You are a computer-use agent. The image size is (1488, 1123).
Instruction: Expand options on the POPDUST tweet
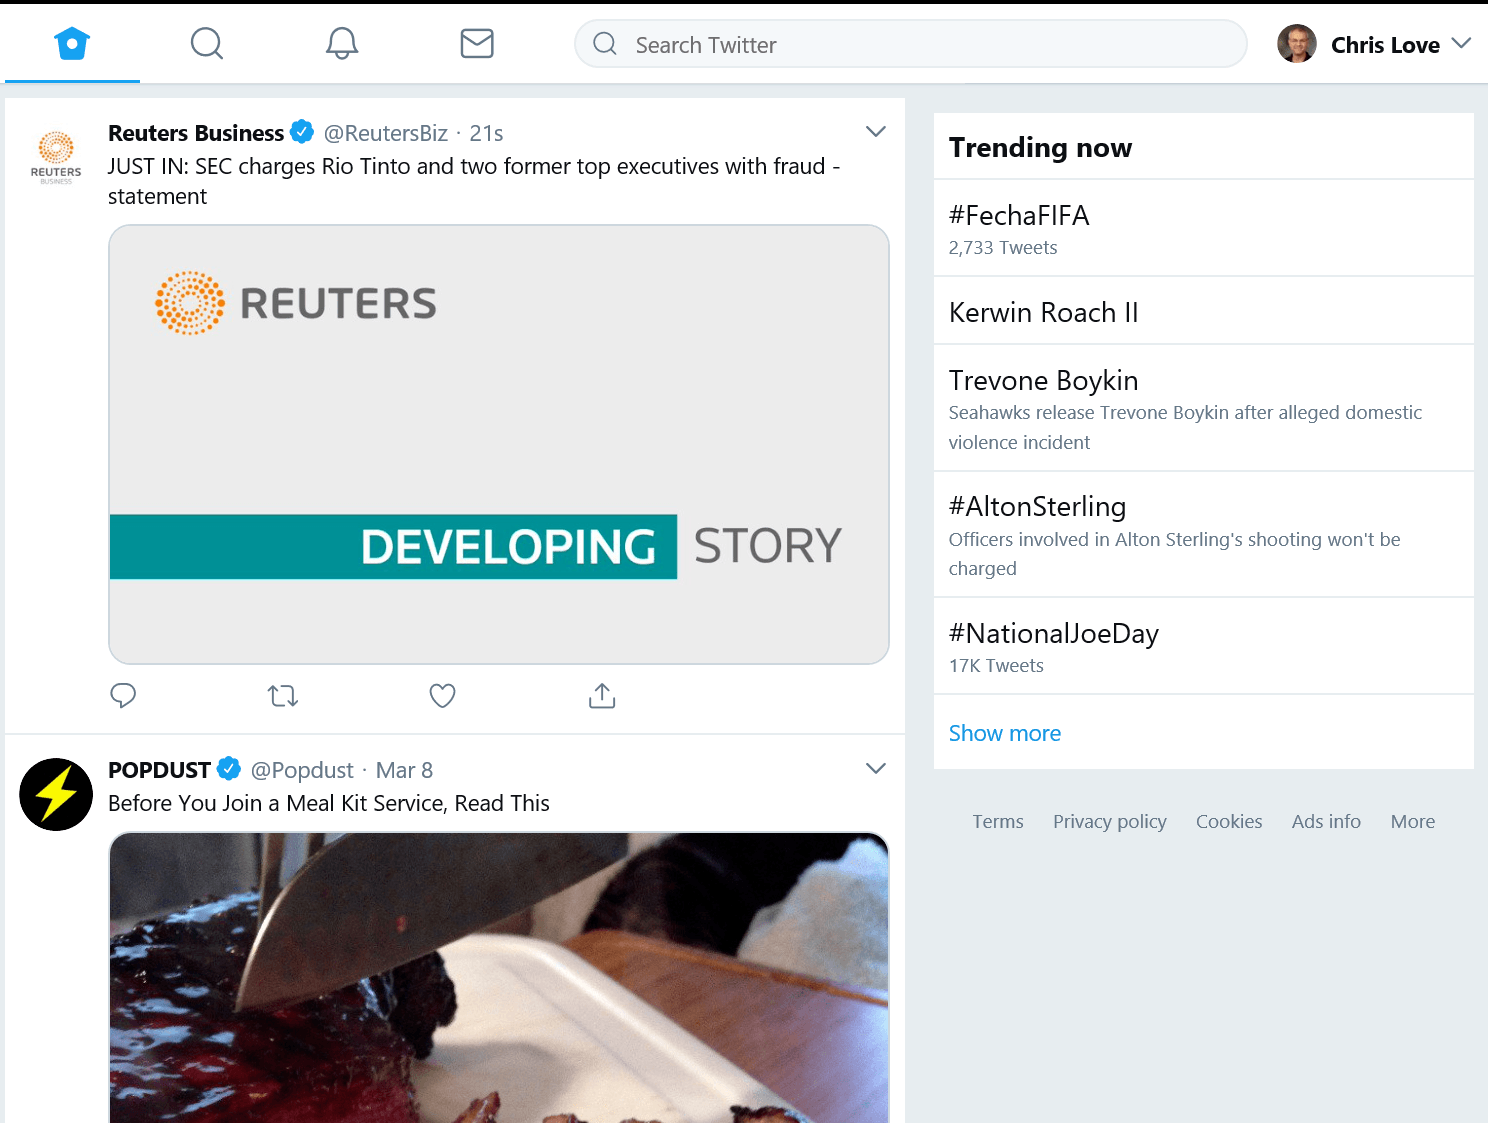875,768
